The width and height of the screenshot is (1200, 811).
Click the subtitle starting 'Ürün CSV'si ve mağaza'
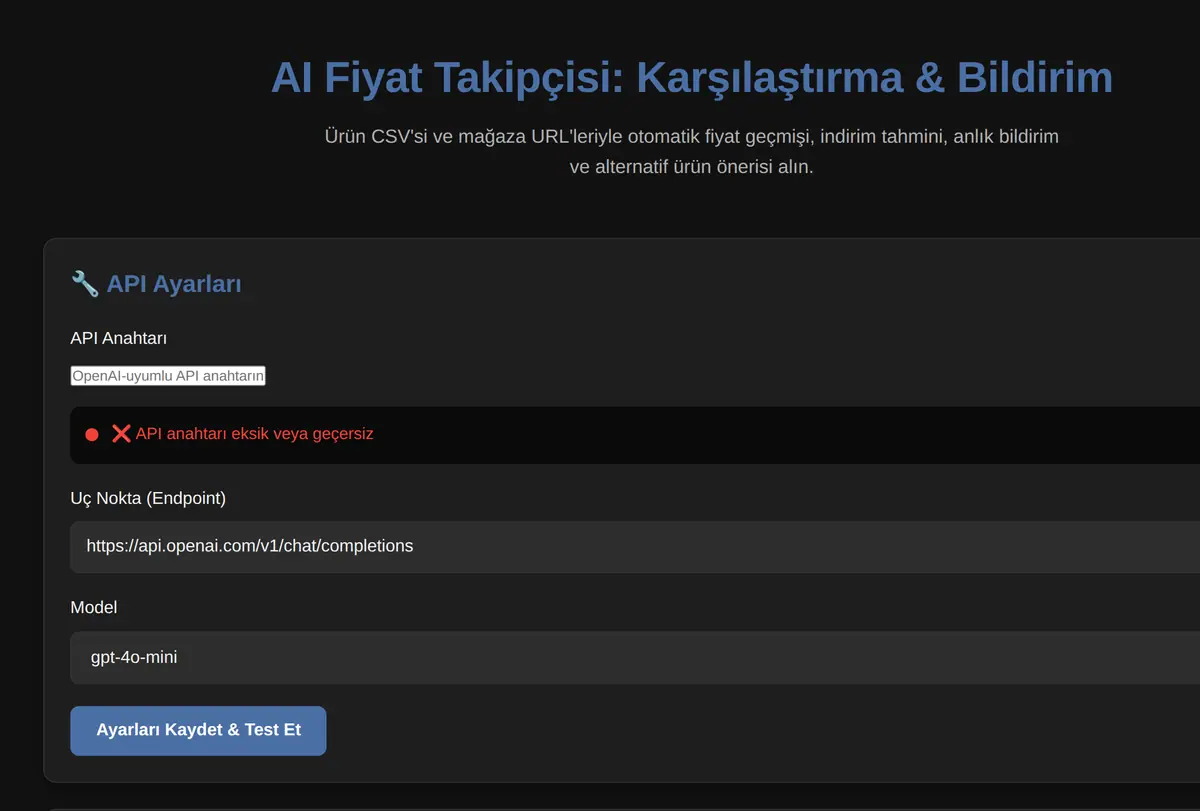(x=691, y=151)
